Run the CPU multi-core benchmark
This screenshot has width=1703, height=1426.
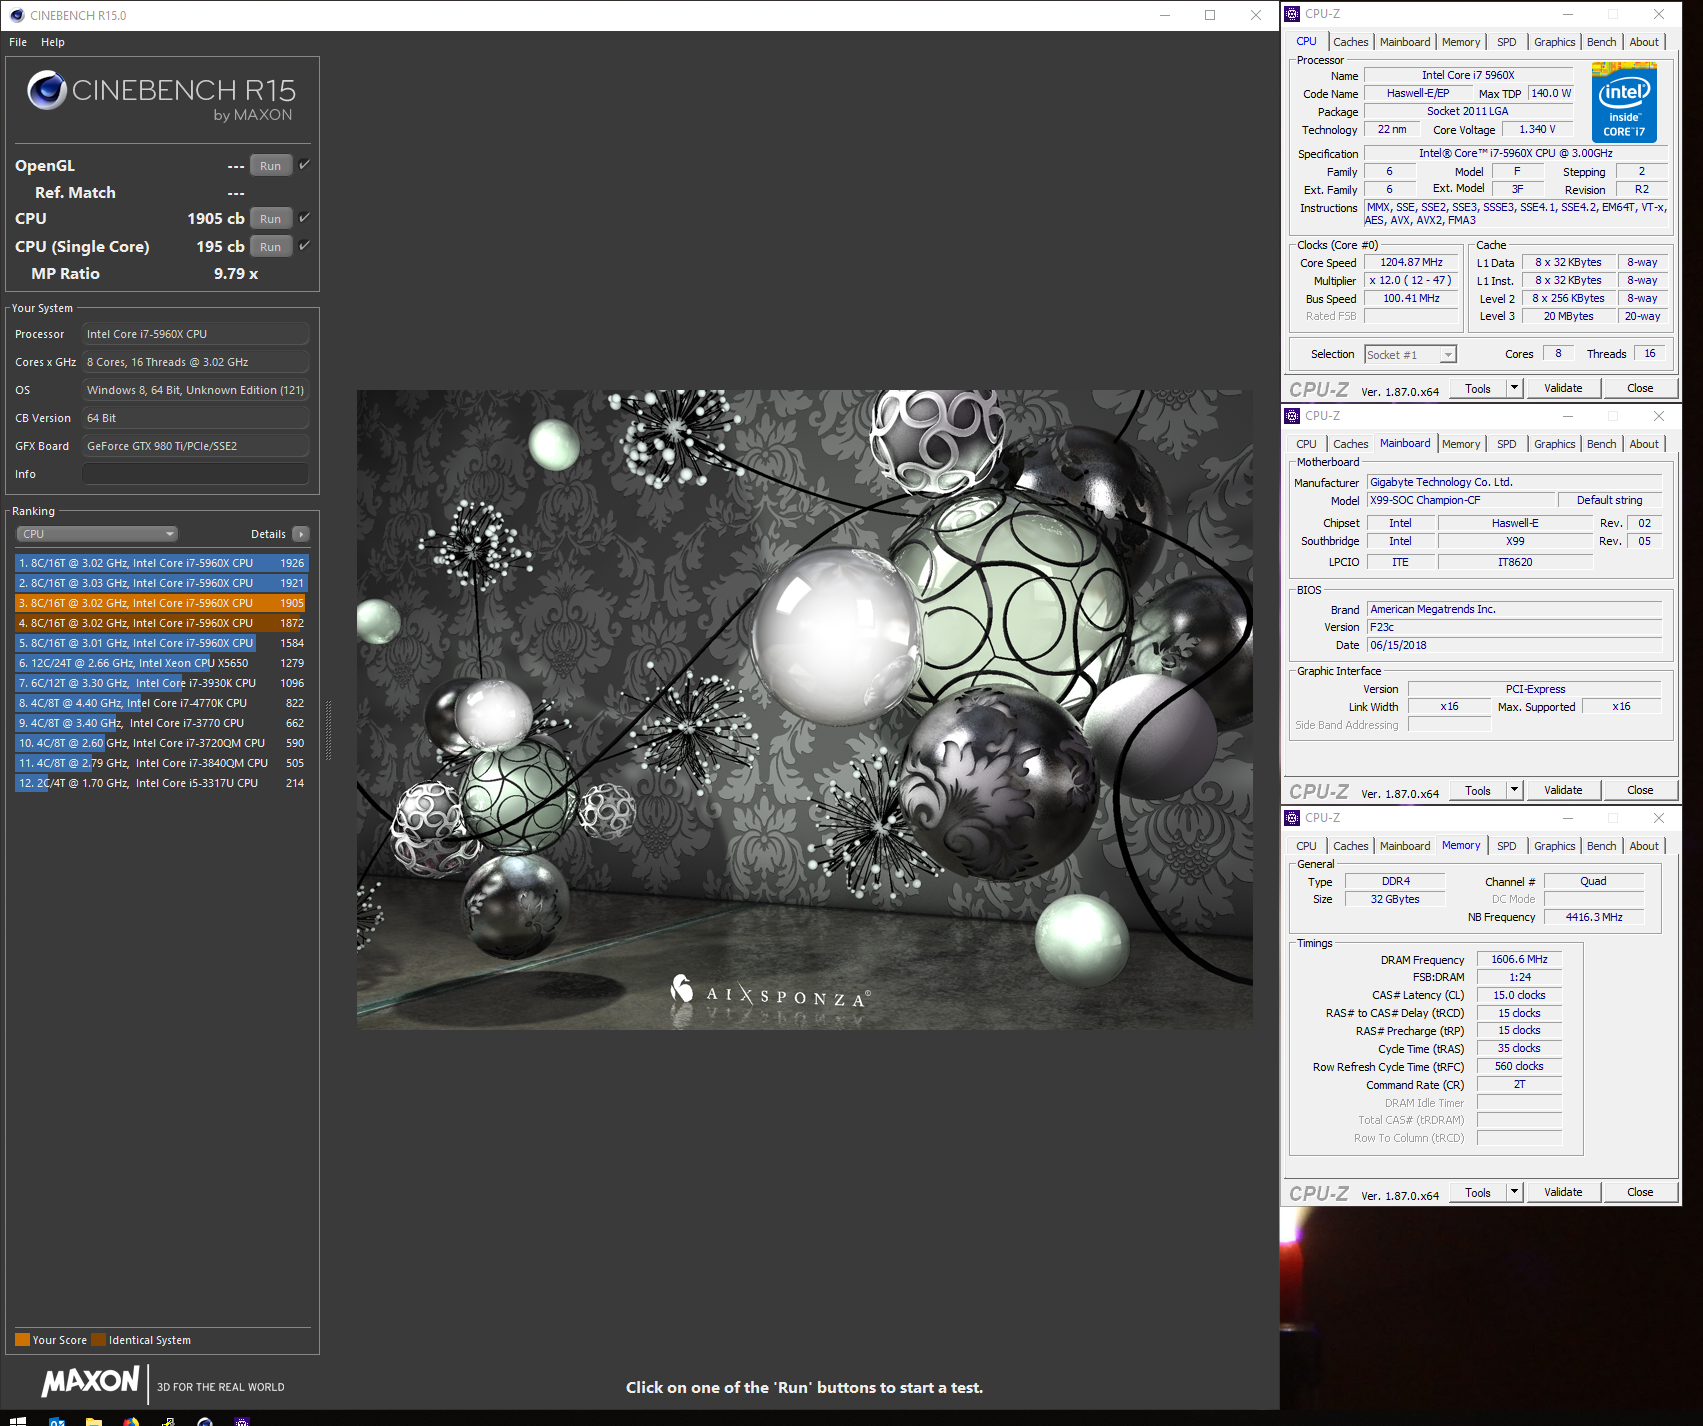point(271,219)
